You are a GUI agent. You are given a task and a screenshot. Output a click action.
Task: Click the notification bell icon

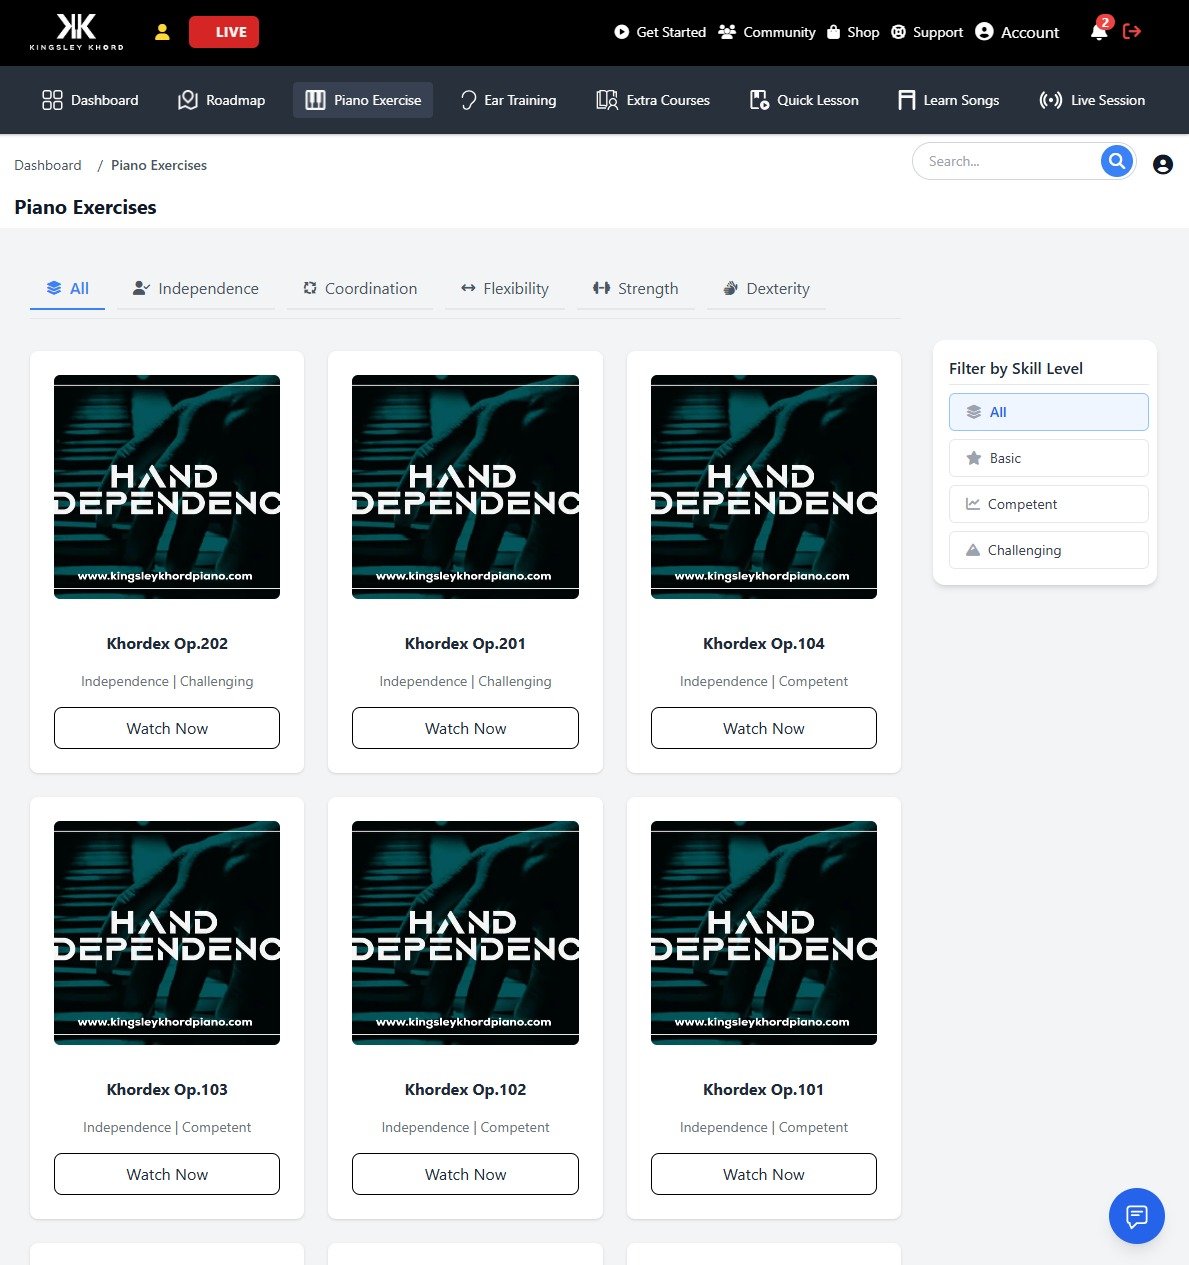coord(1099,32)
